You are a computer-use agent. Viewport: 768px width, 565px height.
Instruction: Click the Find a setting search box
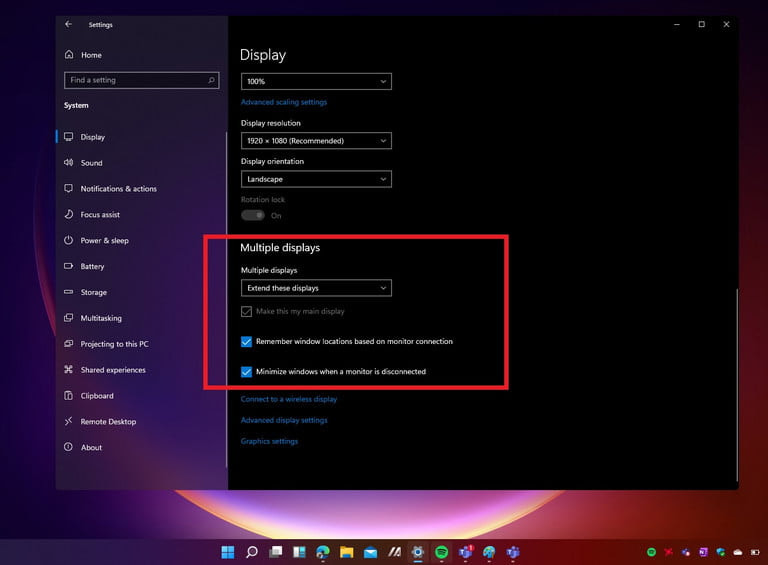point(140,80)
